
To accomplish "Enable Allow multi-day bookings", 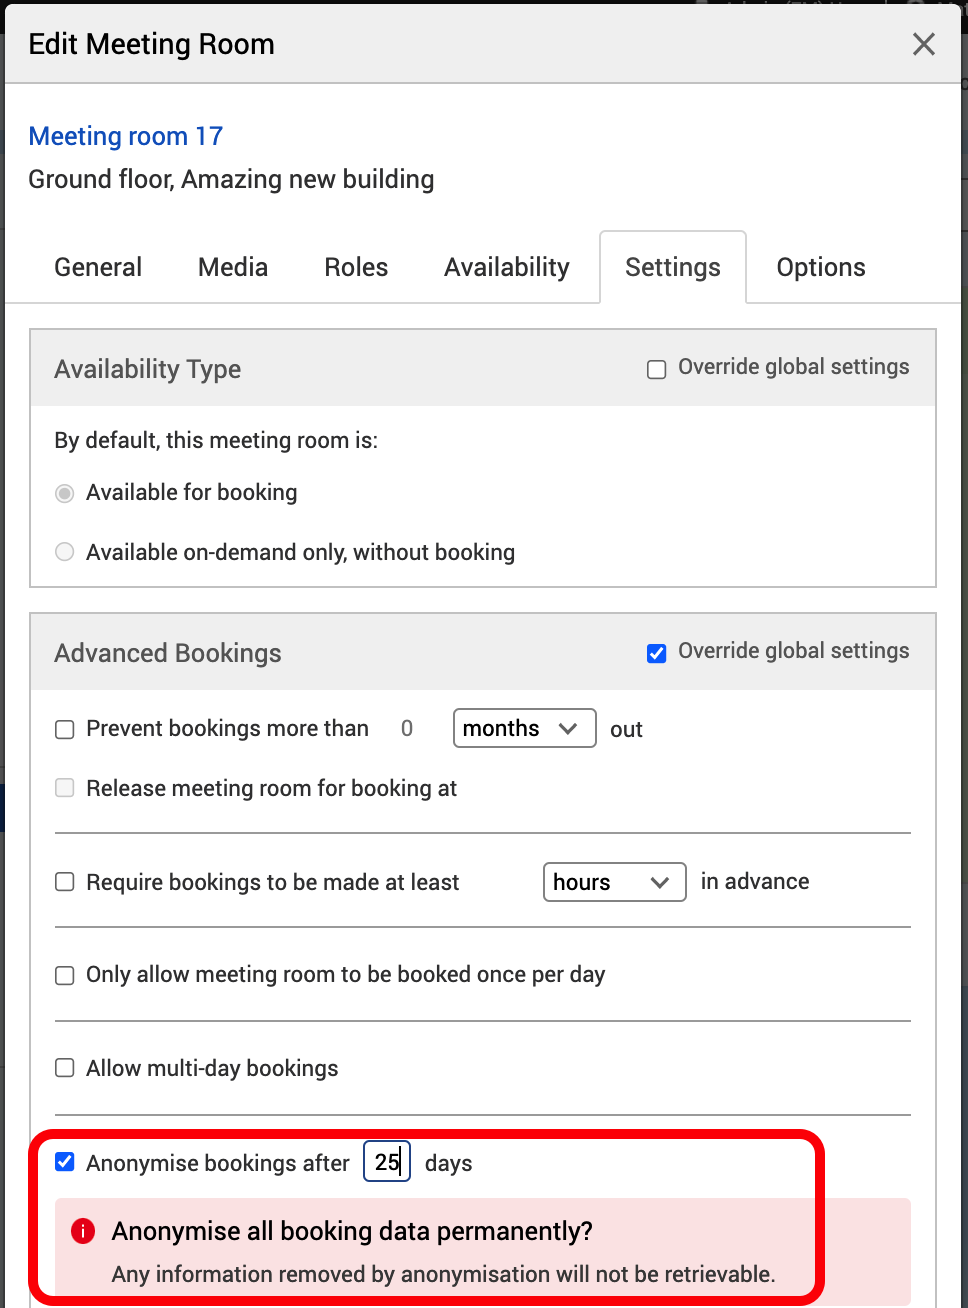I will tap(65, 1068).
